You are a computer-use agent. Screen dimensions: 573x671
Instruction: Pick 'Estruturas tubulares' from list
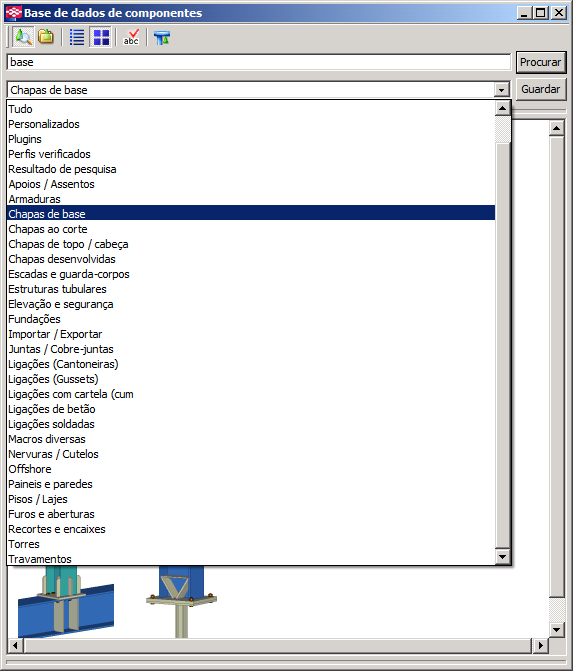251,289
